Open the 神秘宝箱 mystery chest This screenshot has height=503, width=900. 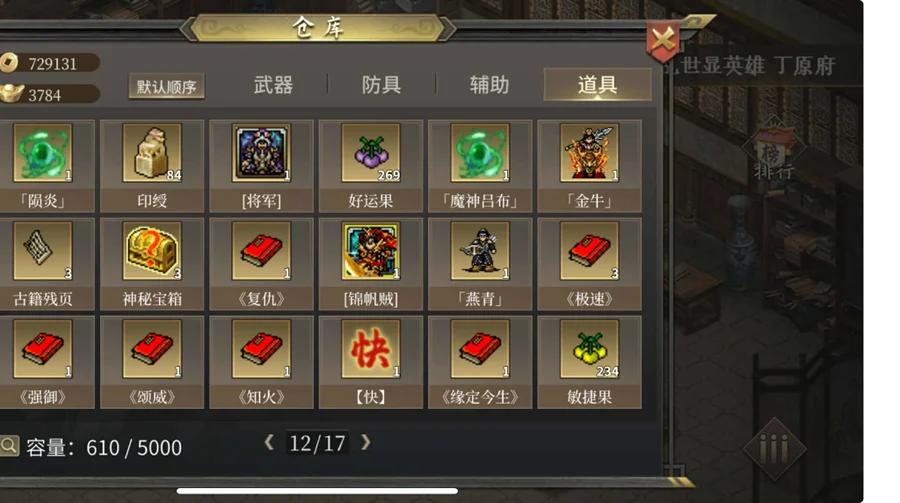pos(152,264)
